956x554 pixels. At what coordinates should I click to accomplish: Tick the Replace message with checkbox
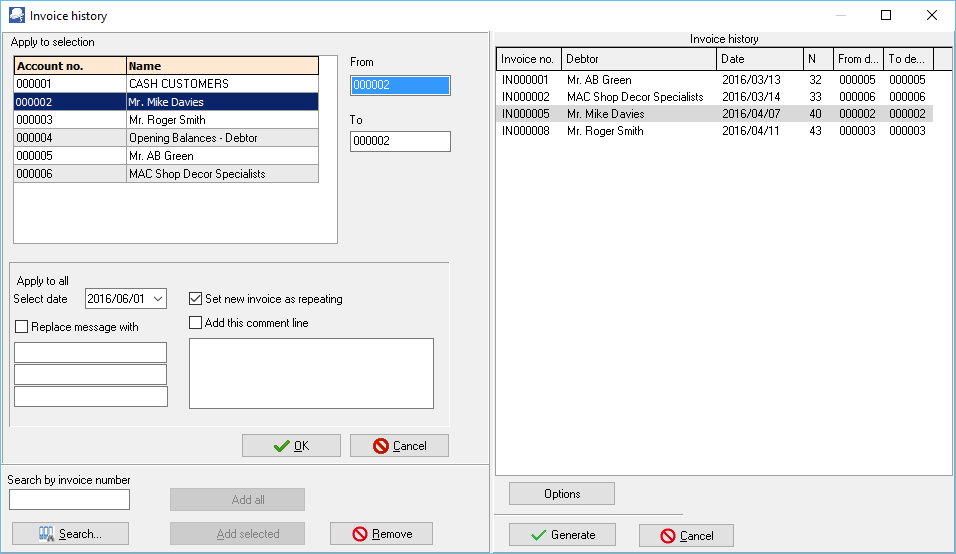pyautogui.click(x=22, y=327)
